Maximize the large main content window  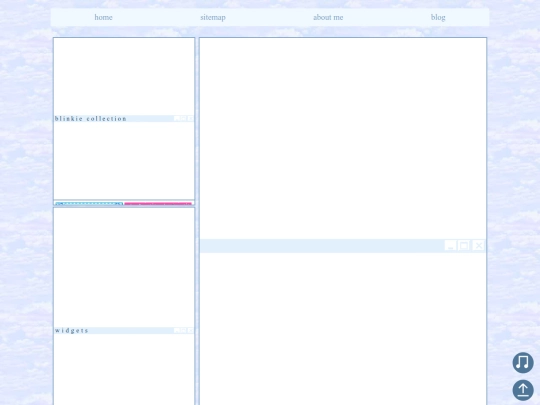pos(464,246)
